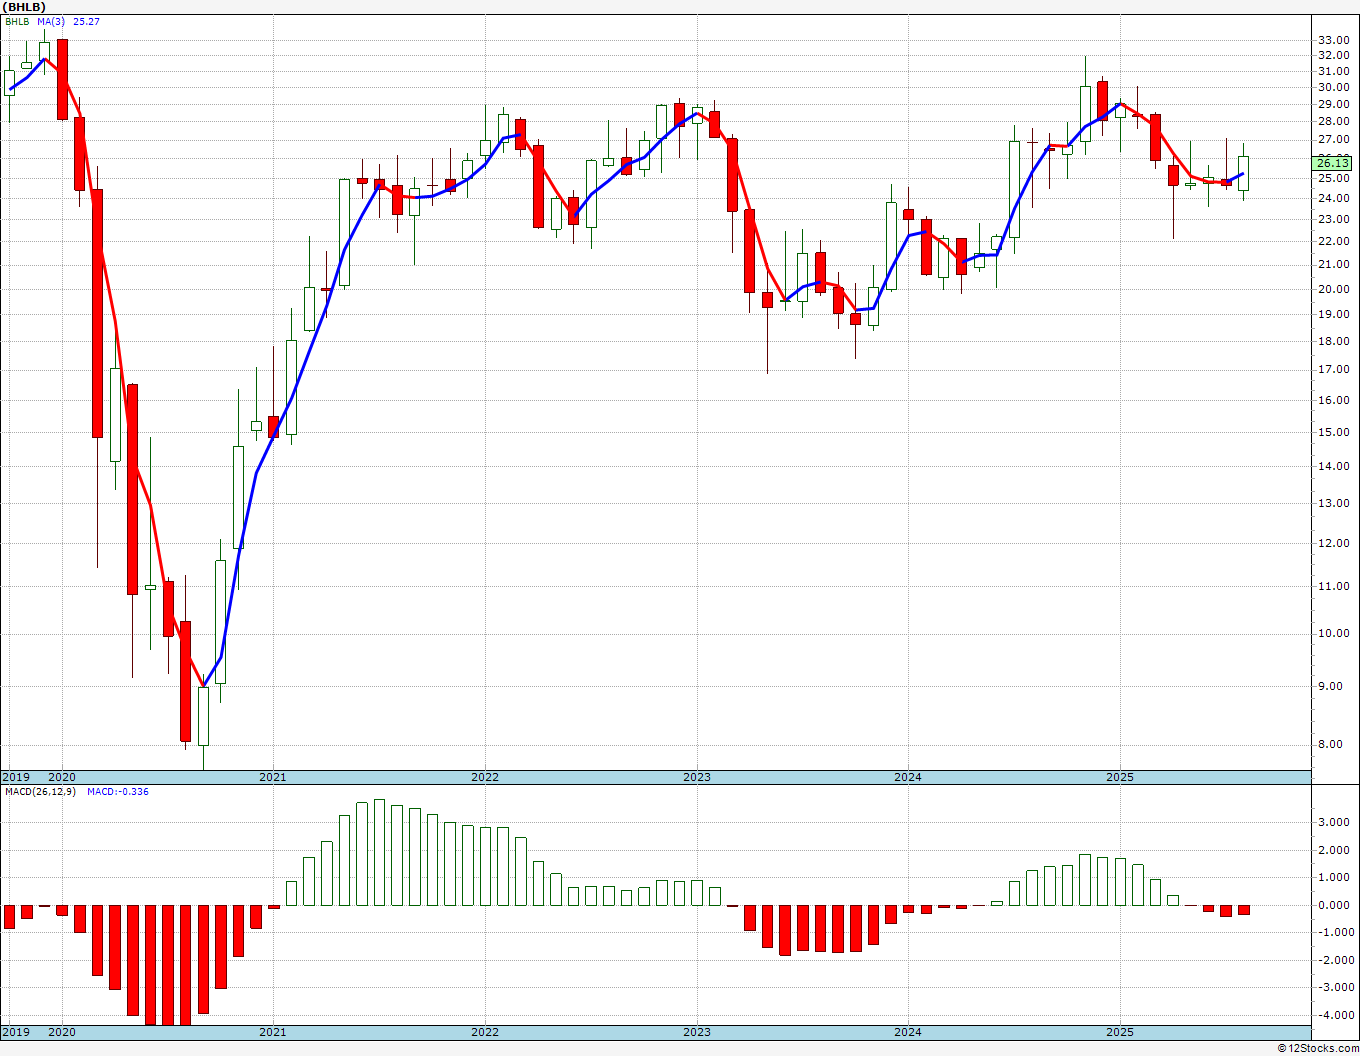Click the 20.00 price axis label
1360x1056 pixels.
point(1333,289)
